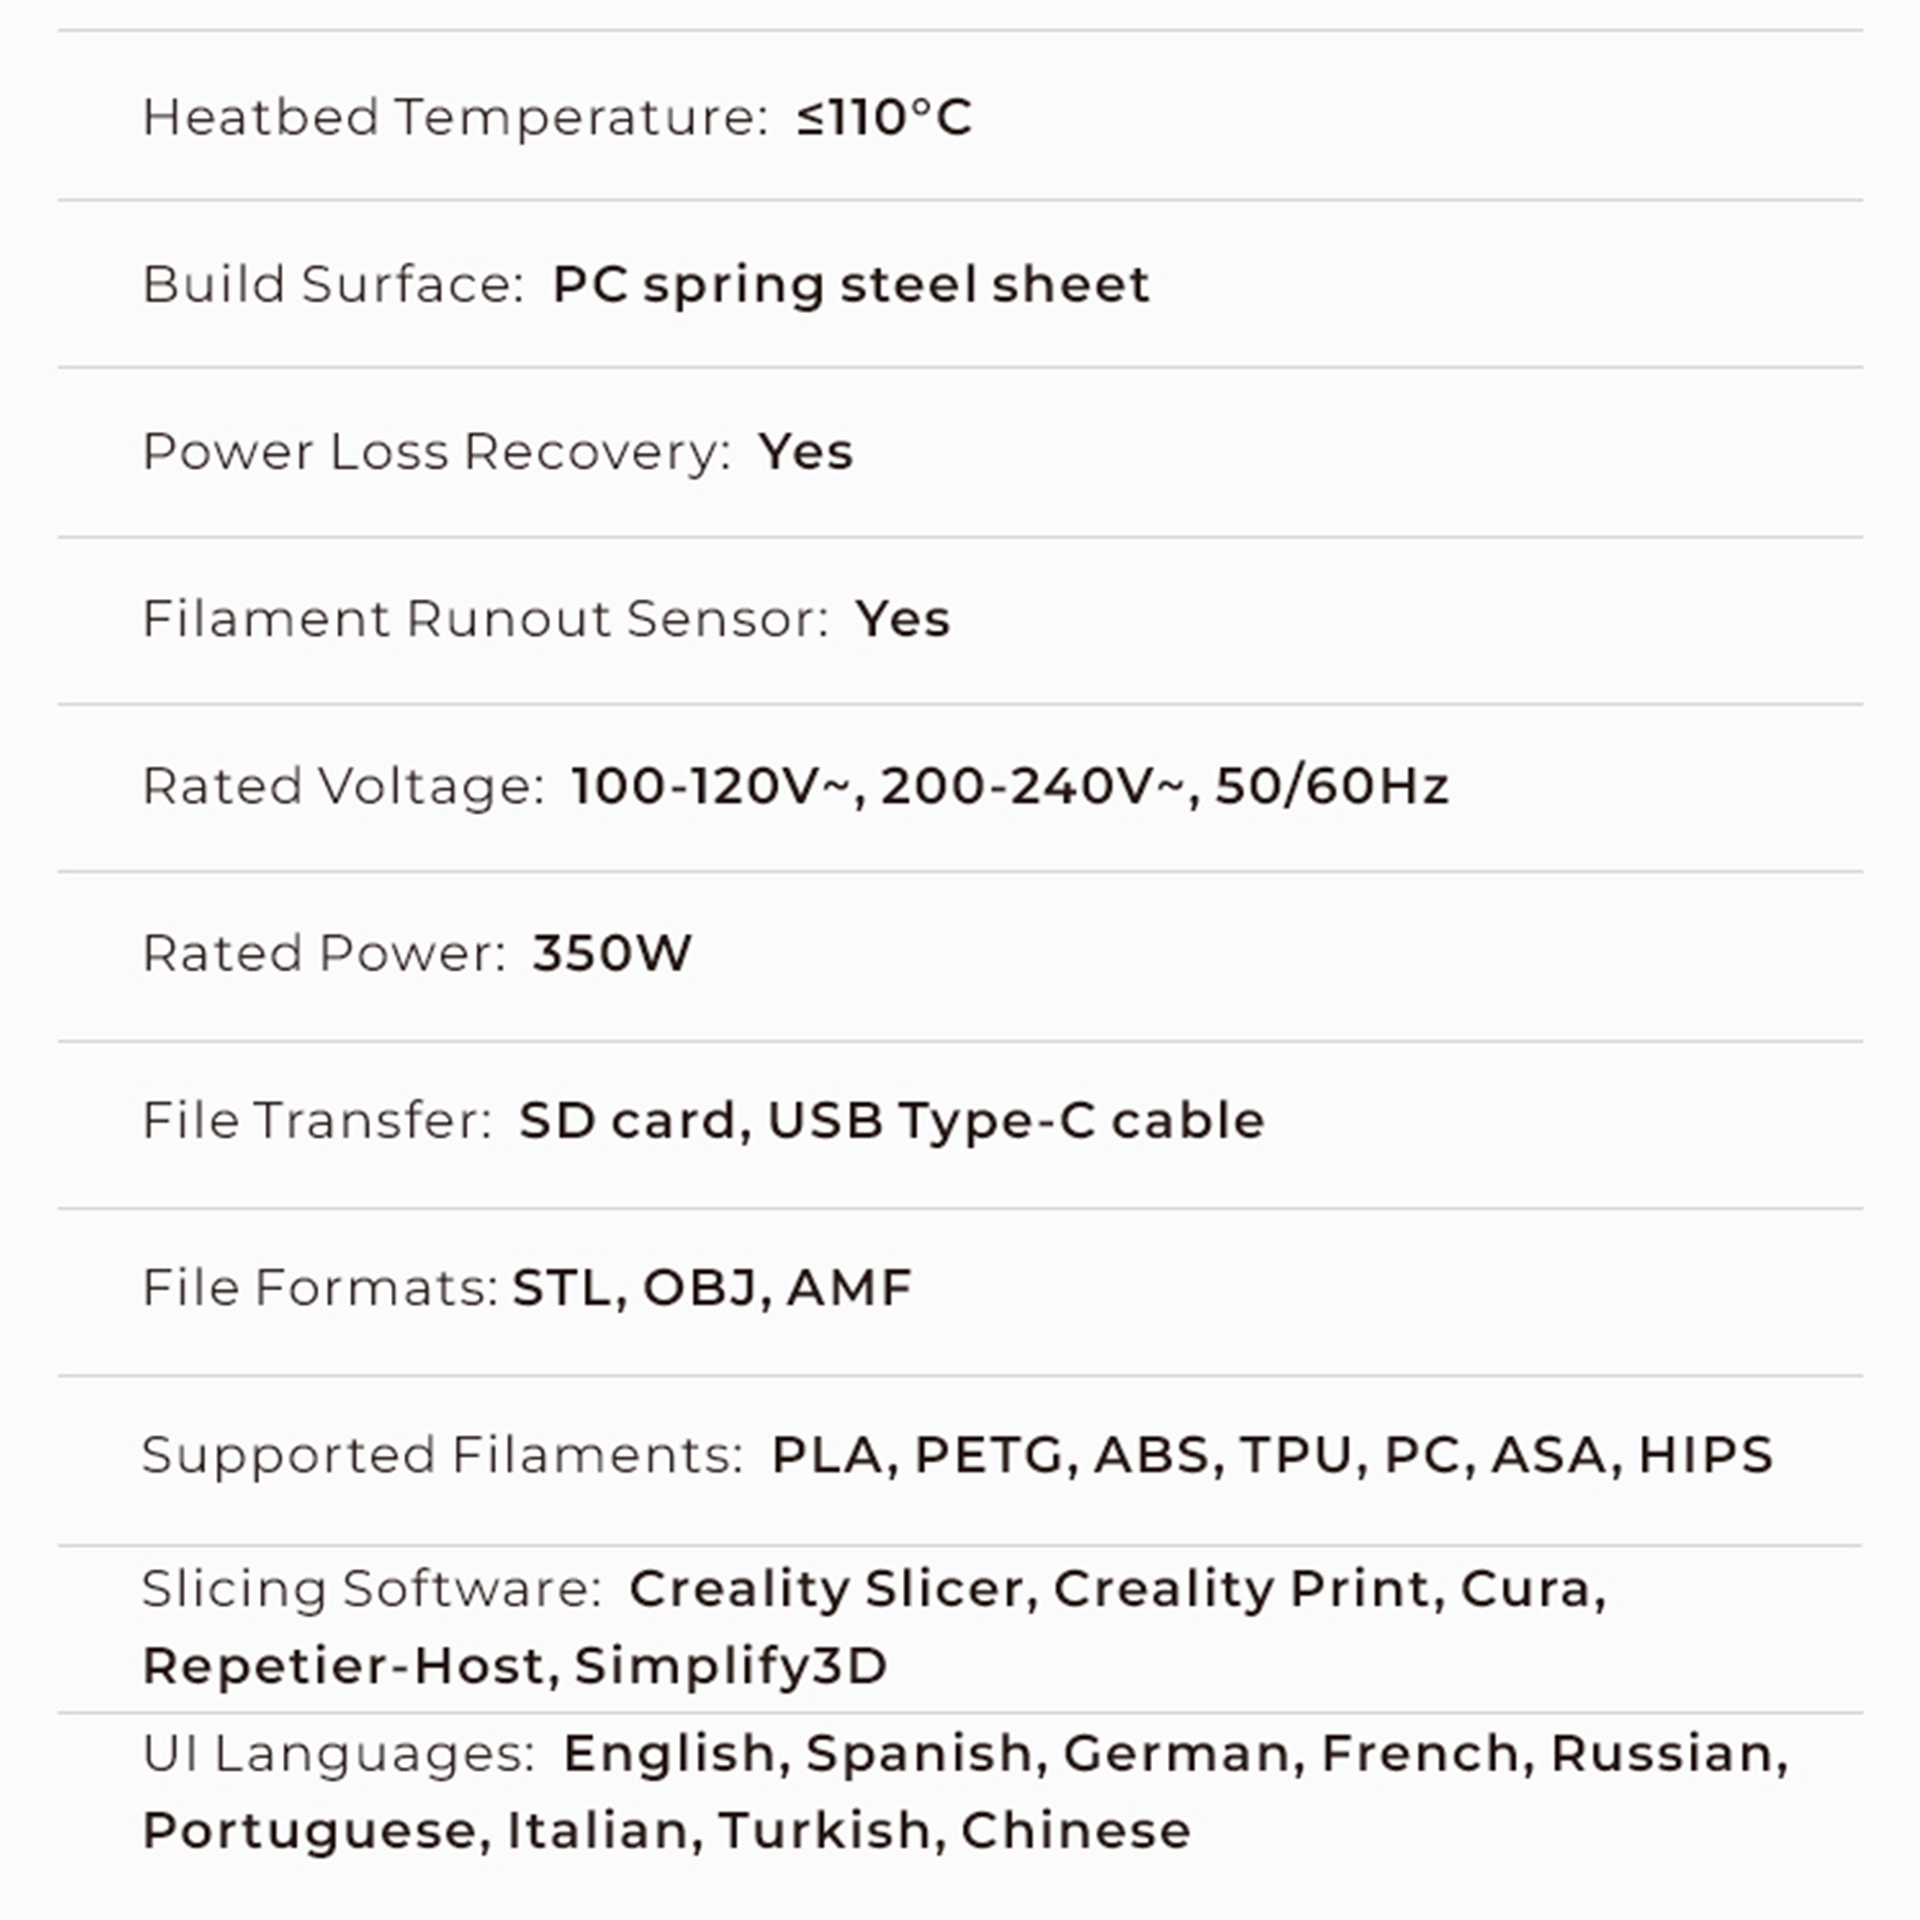Click the Supported Filaments label
The image size is (1920, 1920).
(x=443, y=1455)
